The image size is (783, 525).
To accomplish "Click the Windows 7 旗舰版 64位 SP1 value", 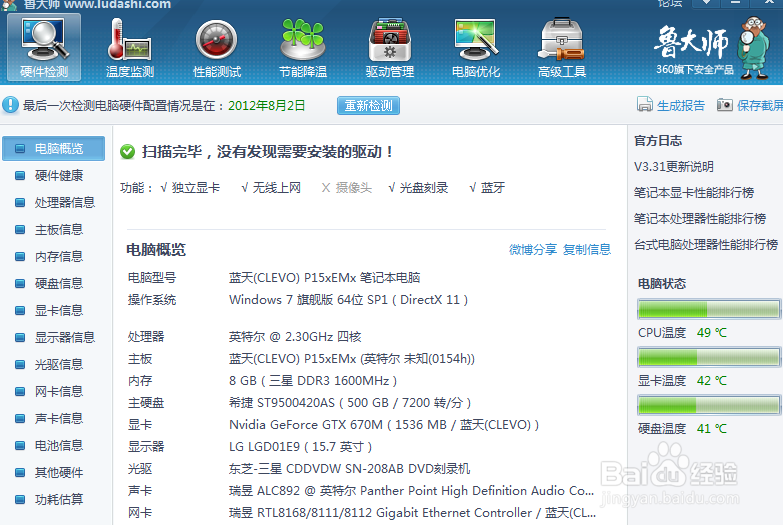I will (x=349, y=300).
